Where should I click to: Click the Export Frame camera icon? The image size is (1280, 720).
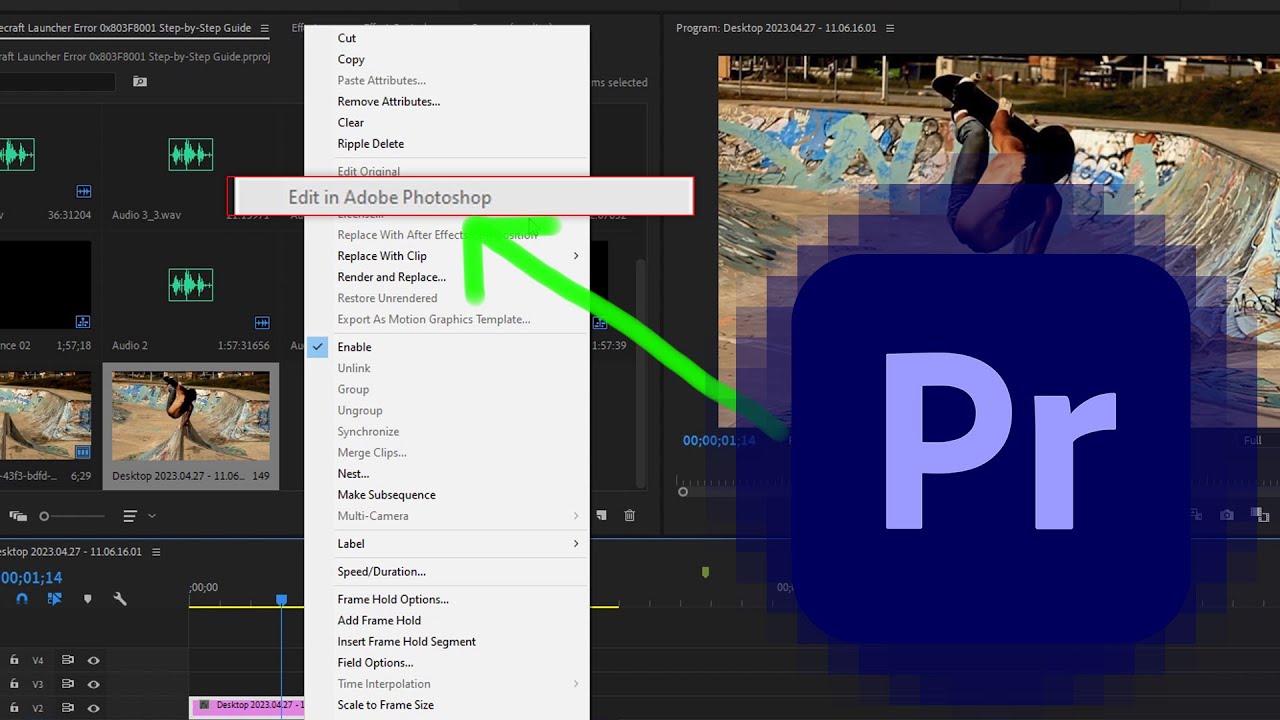tap(1227, 516)
